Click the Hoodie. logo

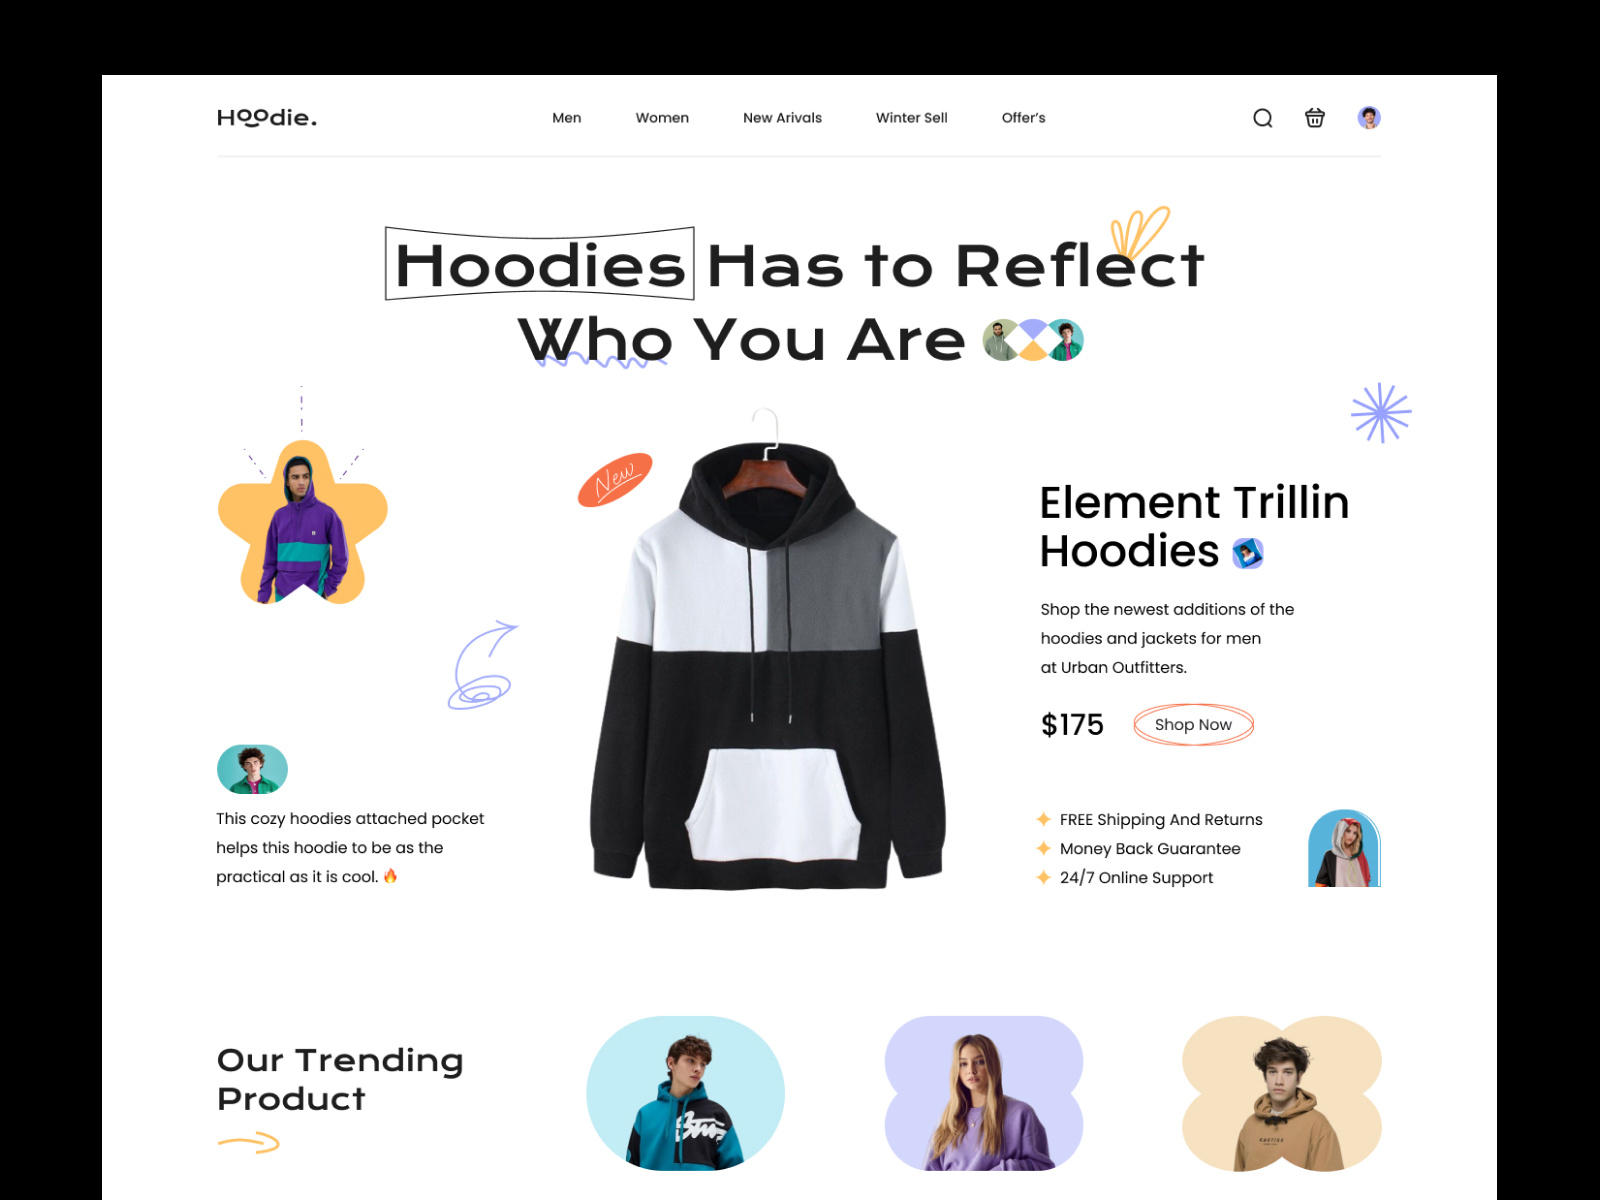tap(267, 117)
